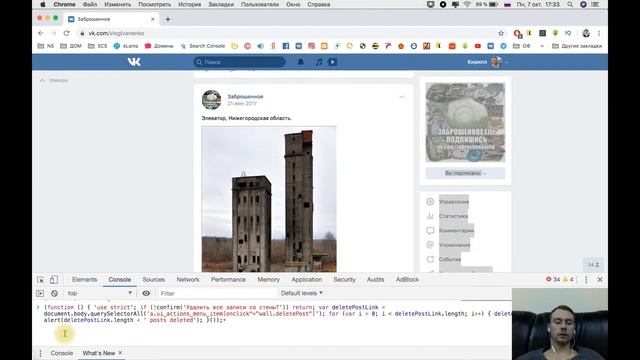Click the Заброшенное post avatar
Image resolution: width=640 pixels, height=360 pixels.
tap(211, 100)
